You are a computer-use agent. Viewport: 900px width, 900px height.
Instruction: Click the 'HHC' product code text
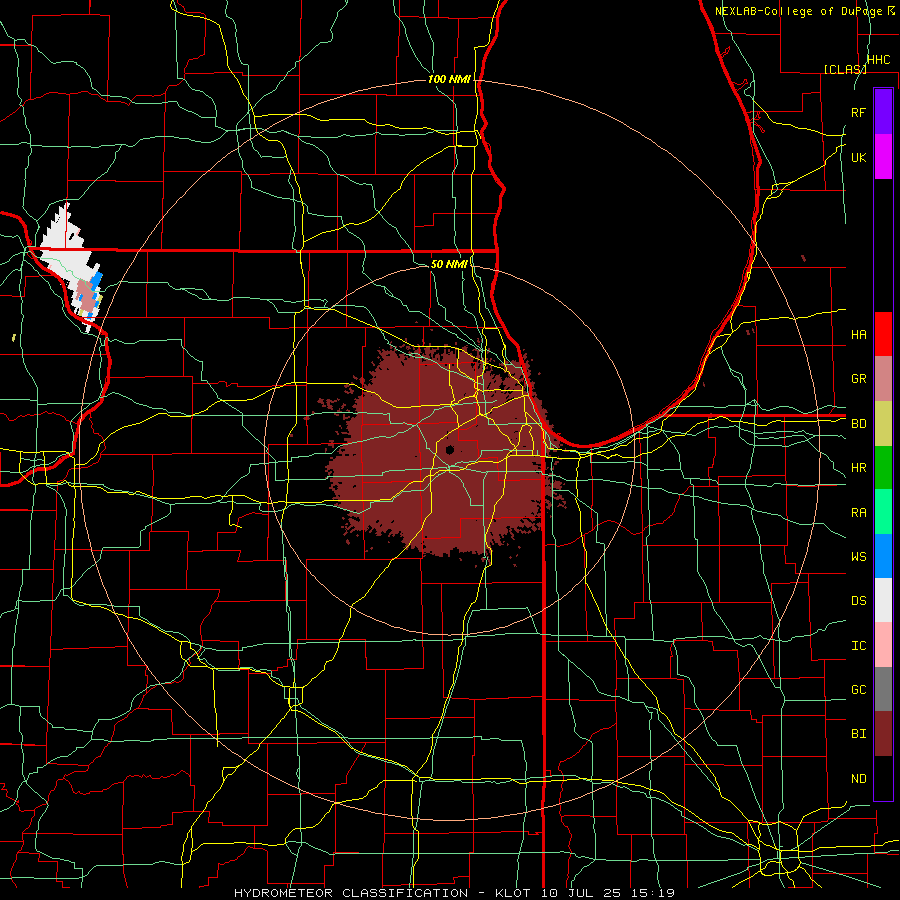[878, 60]
